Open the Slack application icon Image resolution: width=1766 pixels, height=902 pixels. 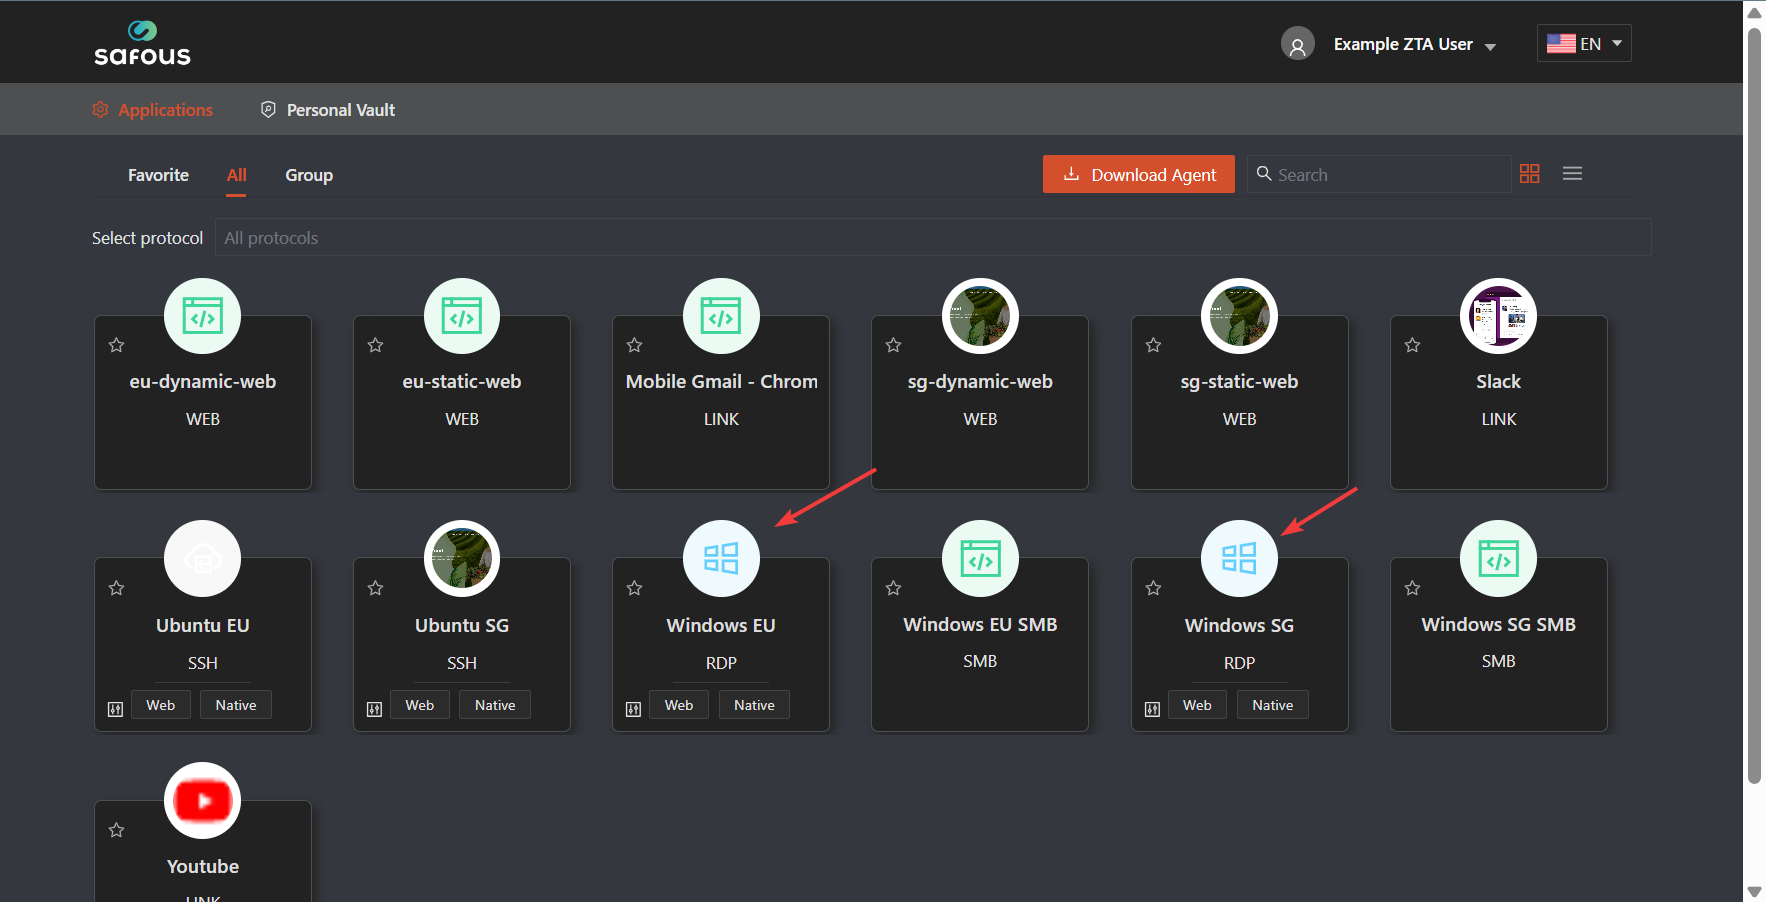1498,316
